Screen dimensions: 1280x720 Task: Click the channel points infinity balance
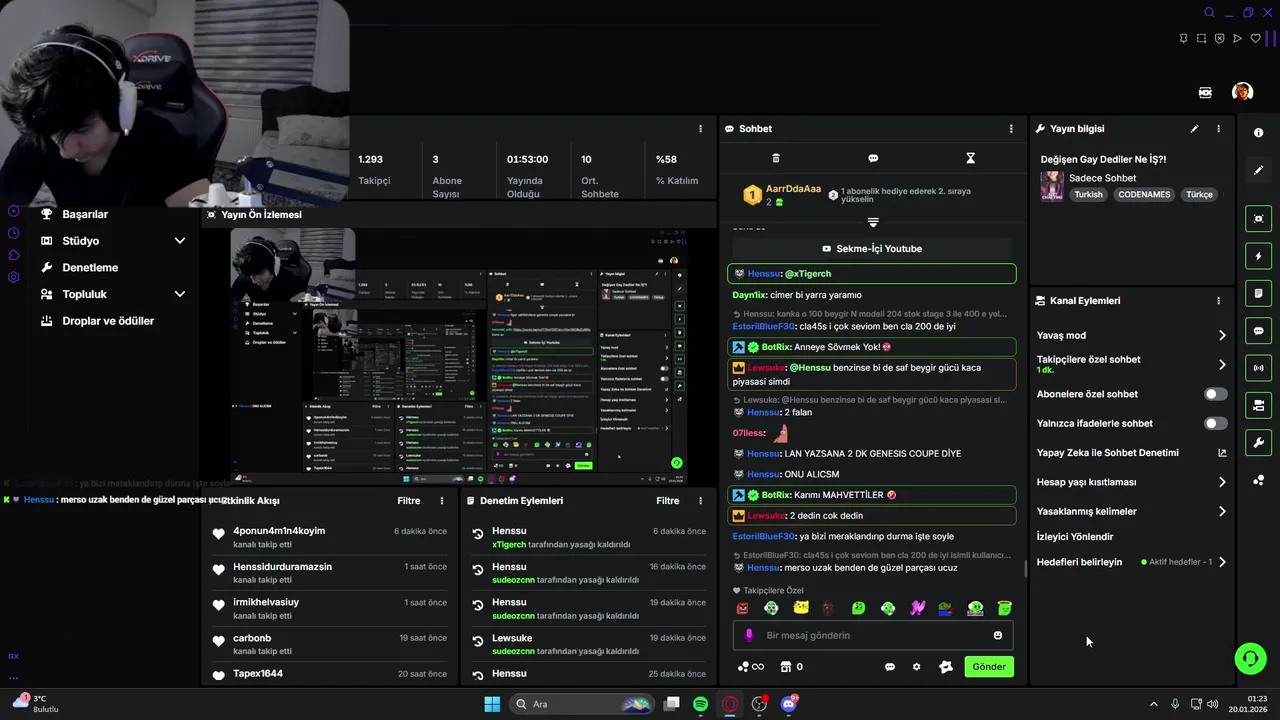pos(750,667)
